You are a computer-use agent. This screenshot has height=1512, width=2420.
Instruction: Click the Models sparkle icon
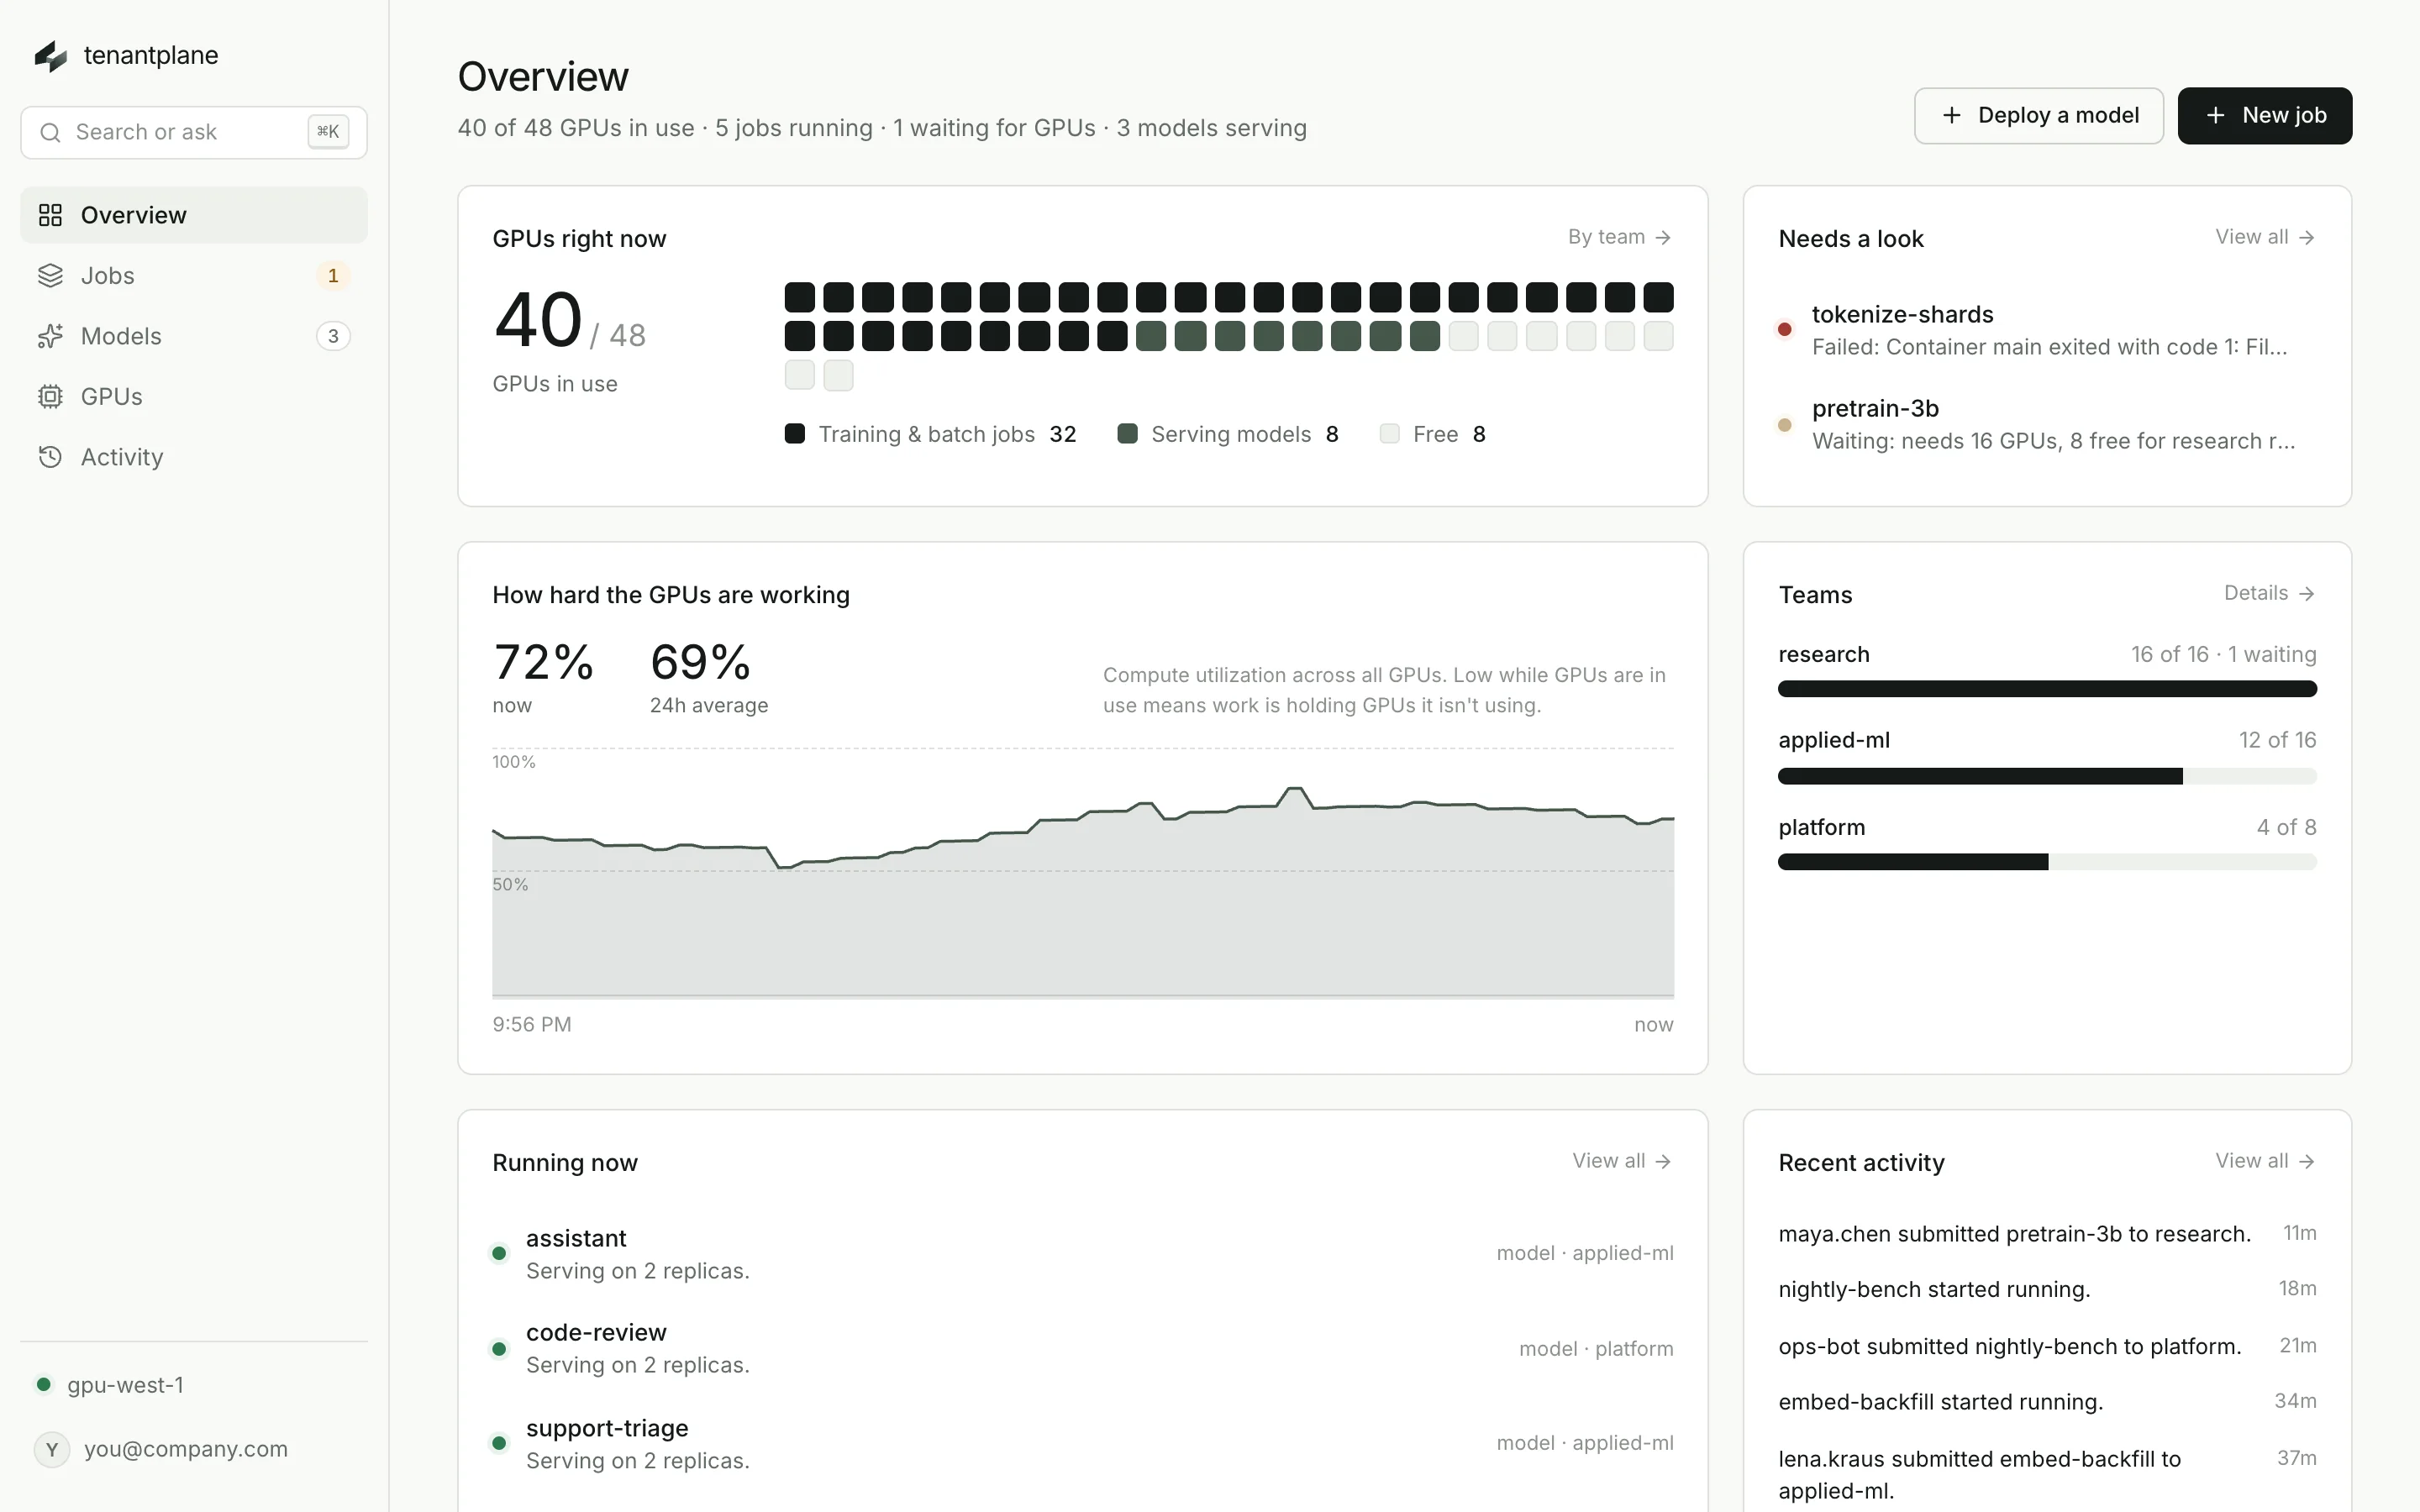tap(50, 336)
